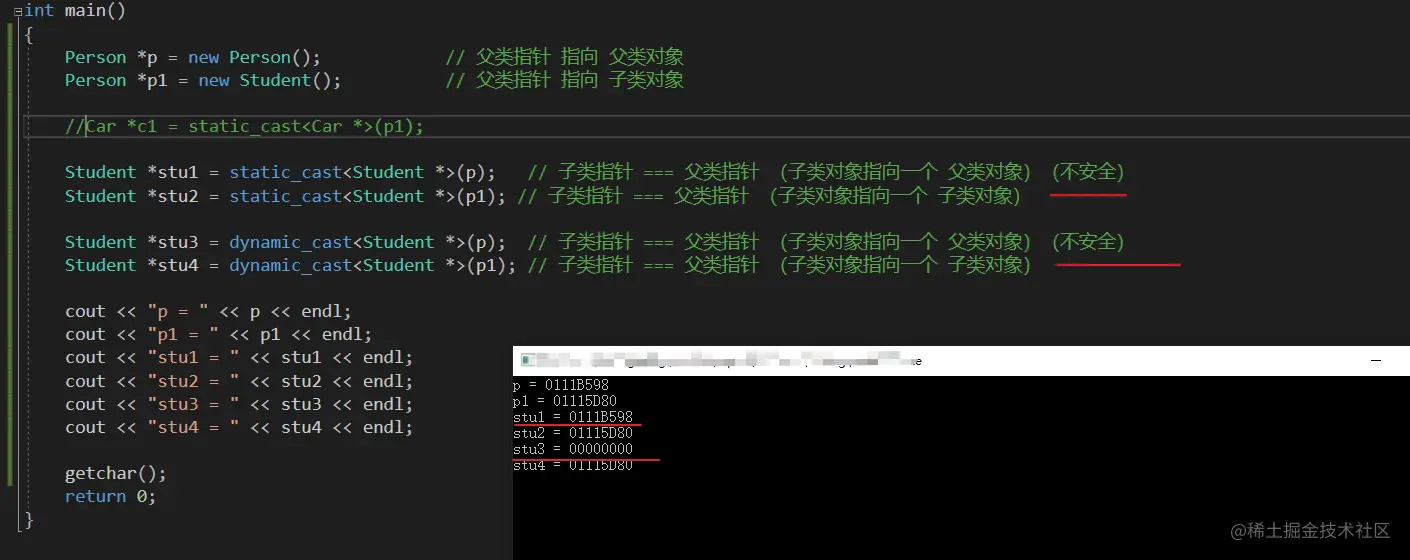
Task: Click the line cout << "stu3 = " << stu3
Action: pos(239,404)
